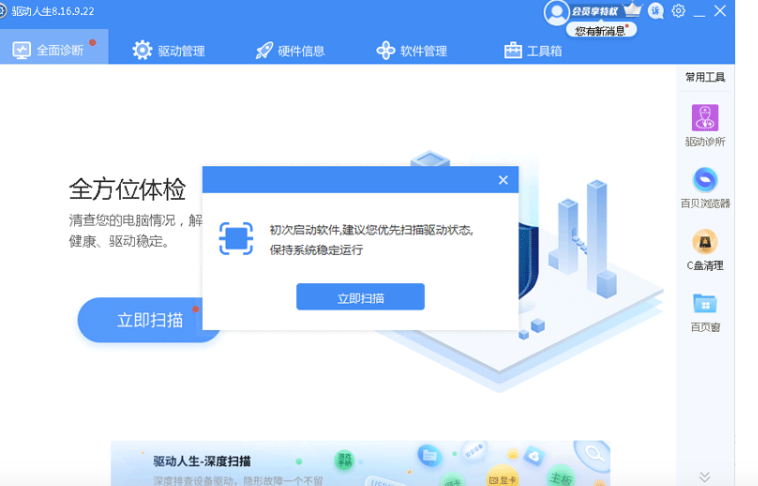Open the 工具箱 tab
The height and width of the screenshot is (486, 758).
tap(533, 50)
